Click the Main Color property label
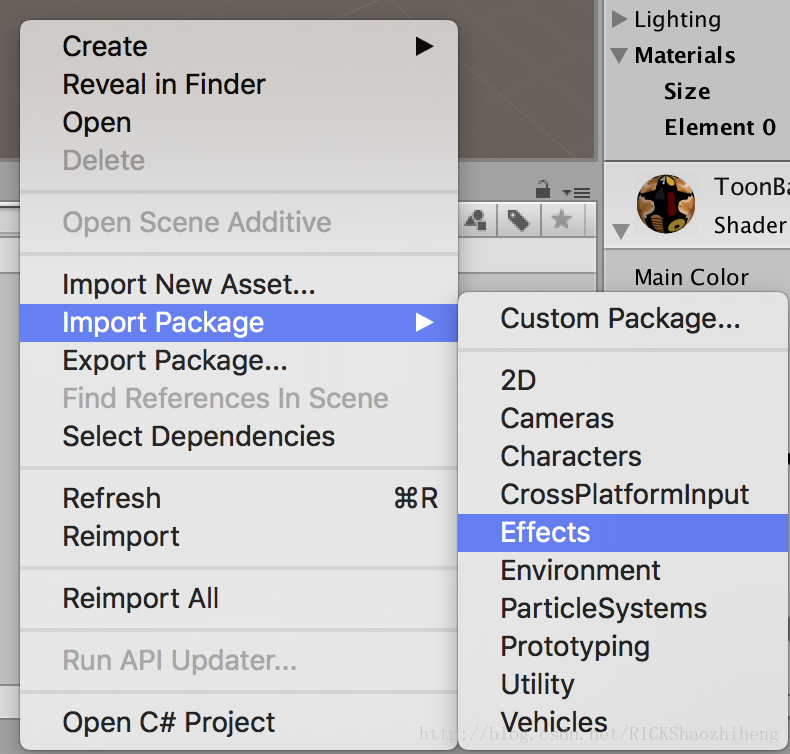Image resolution: width=790 pixels, height=754 pixels. point(692,277)
